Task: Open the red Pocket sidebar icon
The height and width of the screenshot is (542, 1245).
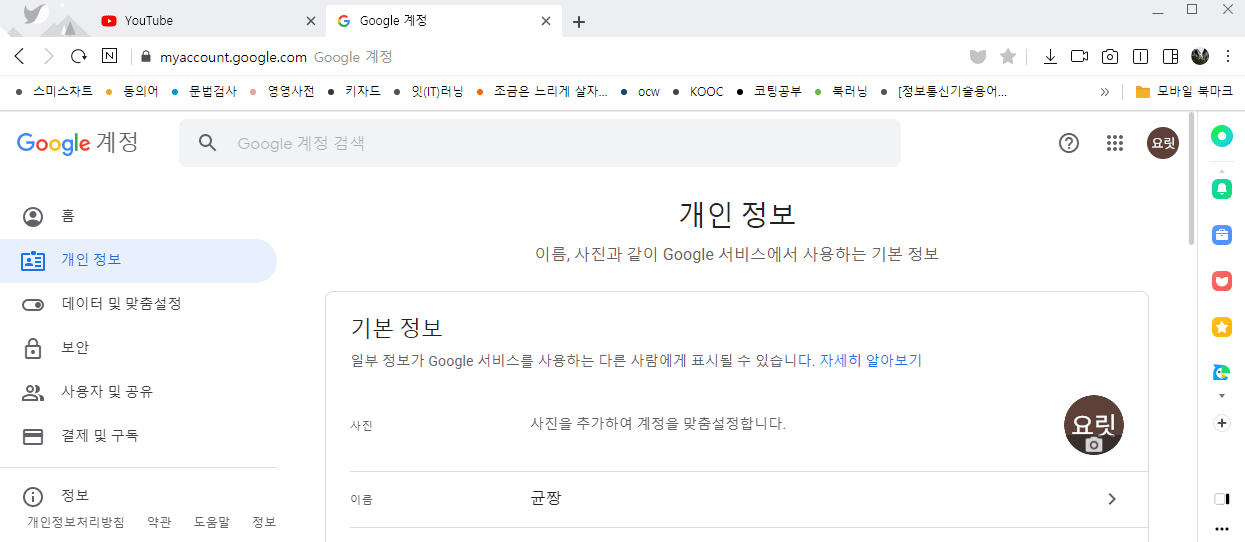Action: [x=1221, y=281]
